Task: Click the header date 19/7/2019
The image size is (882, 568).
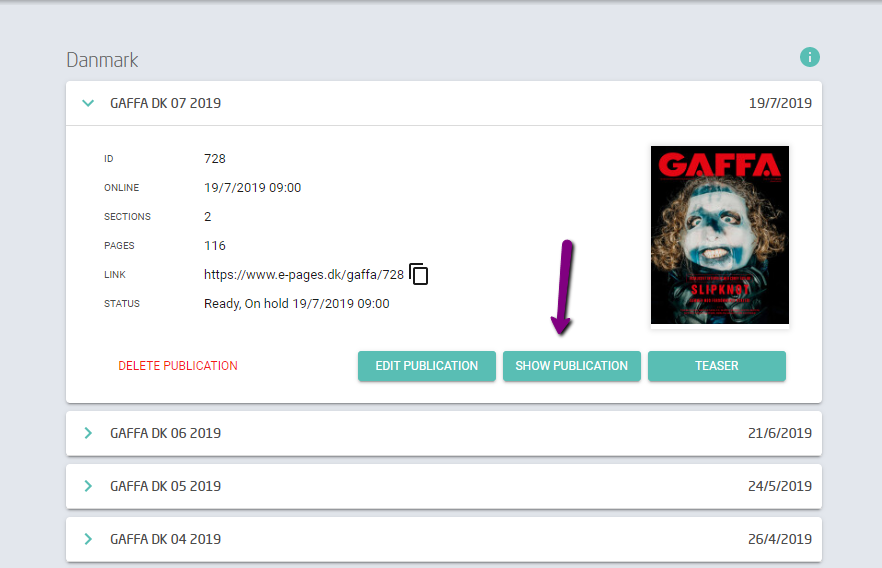Action: (x=780, y=103)
